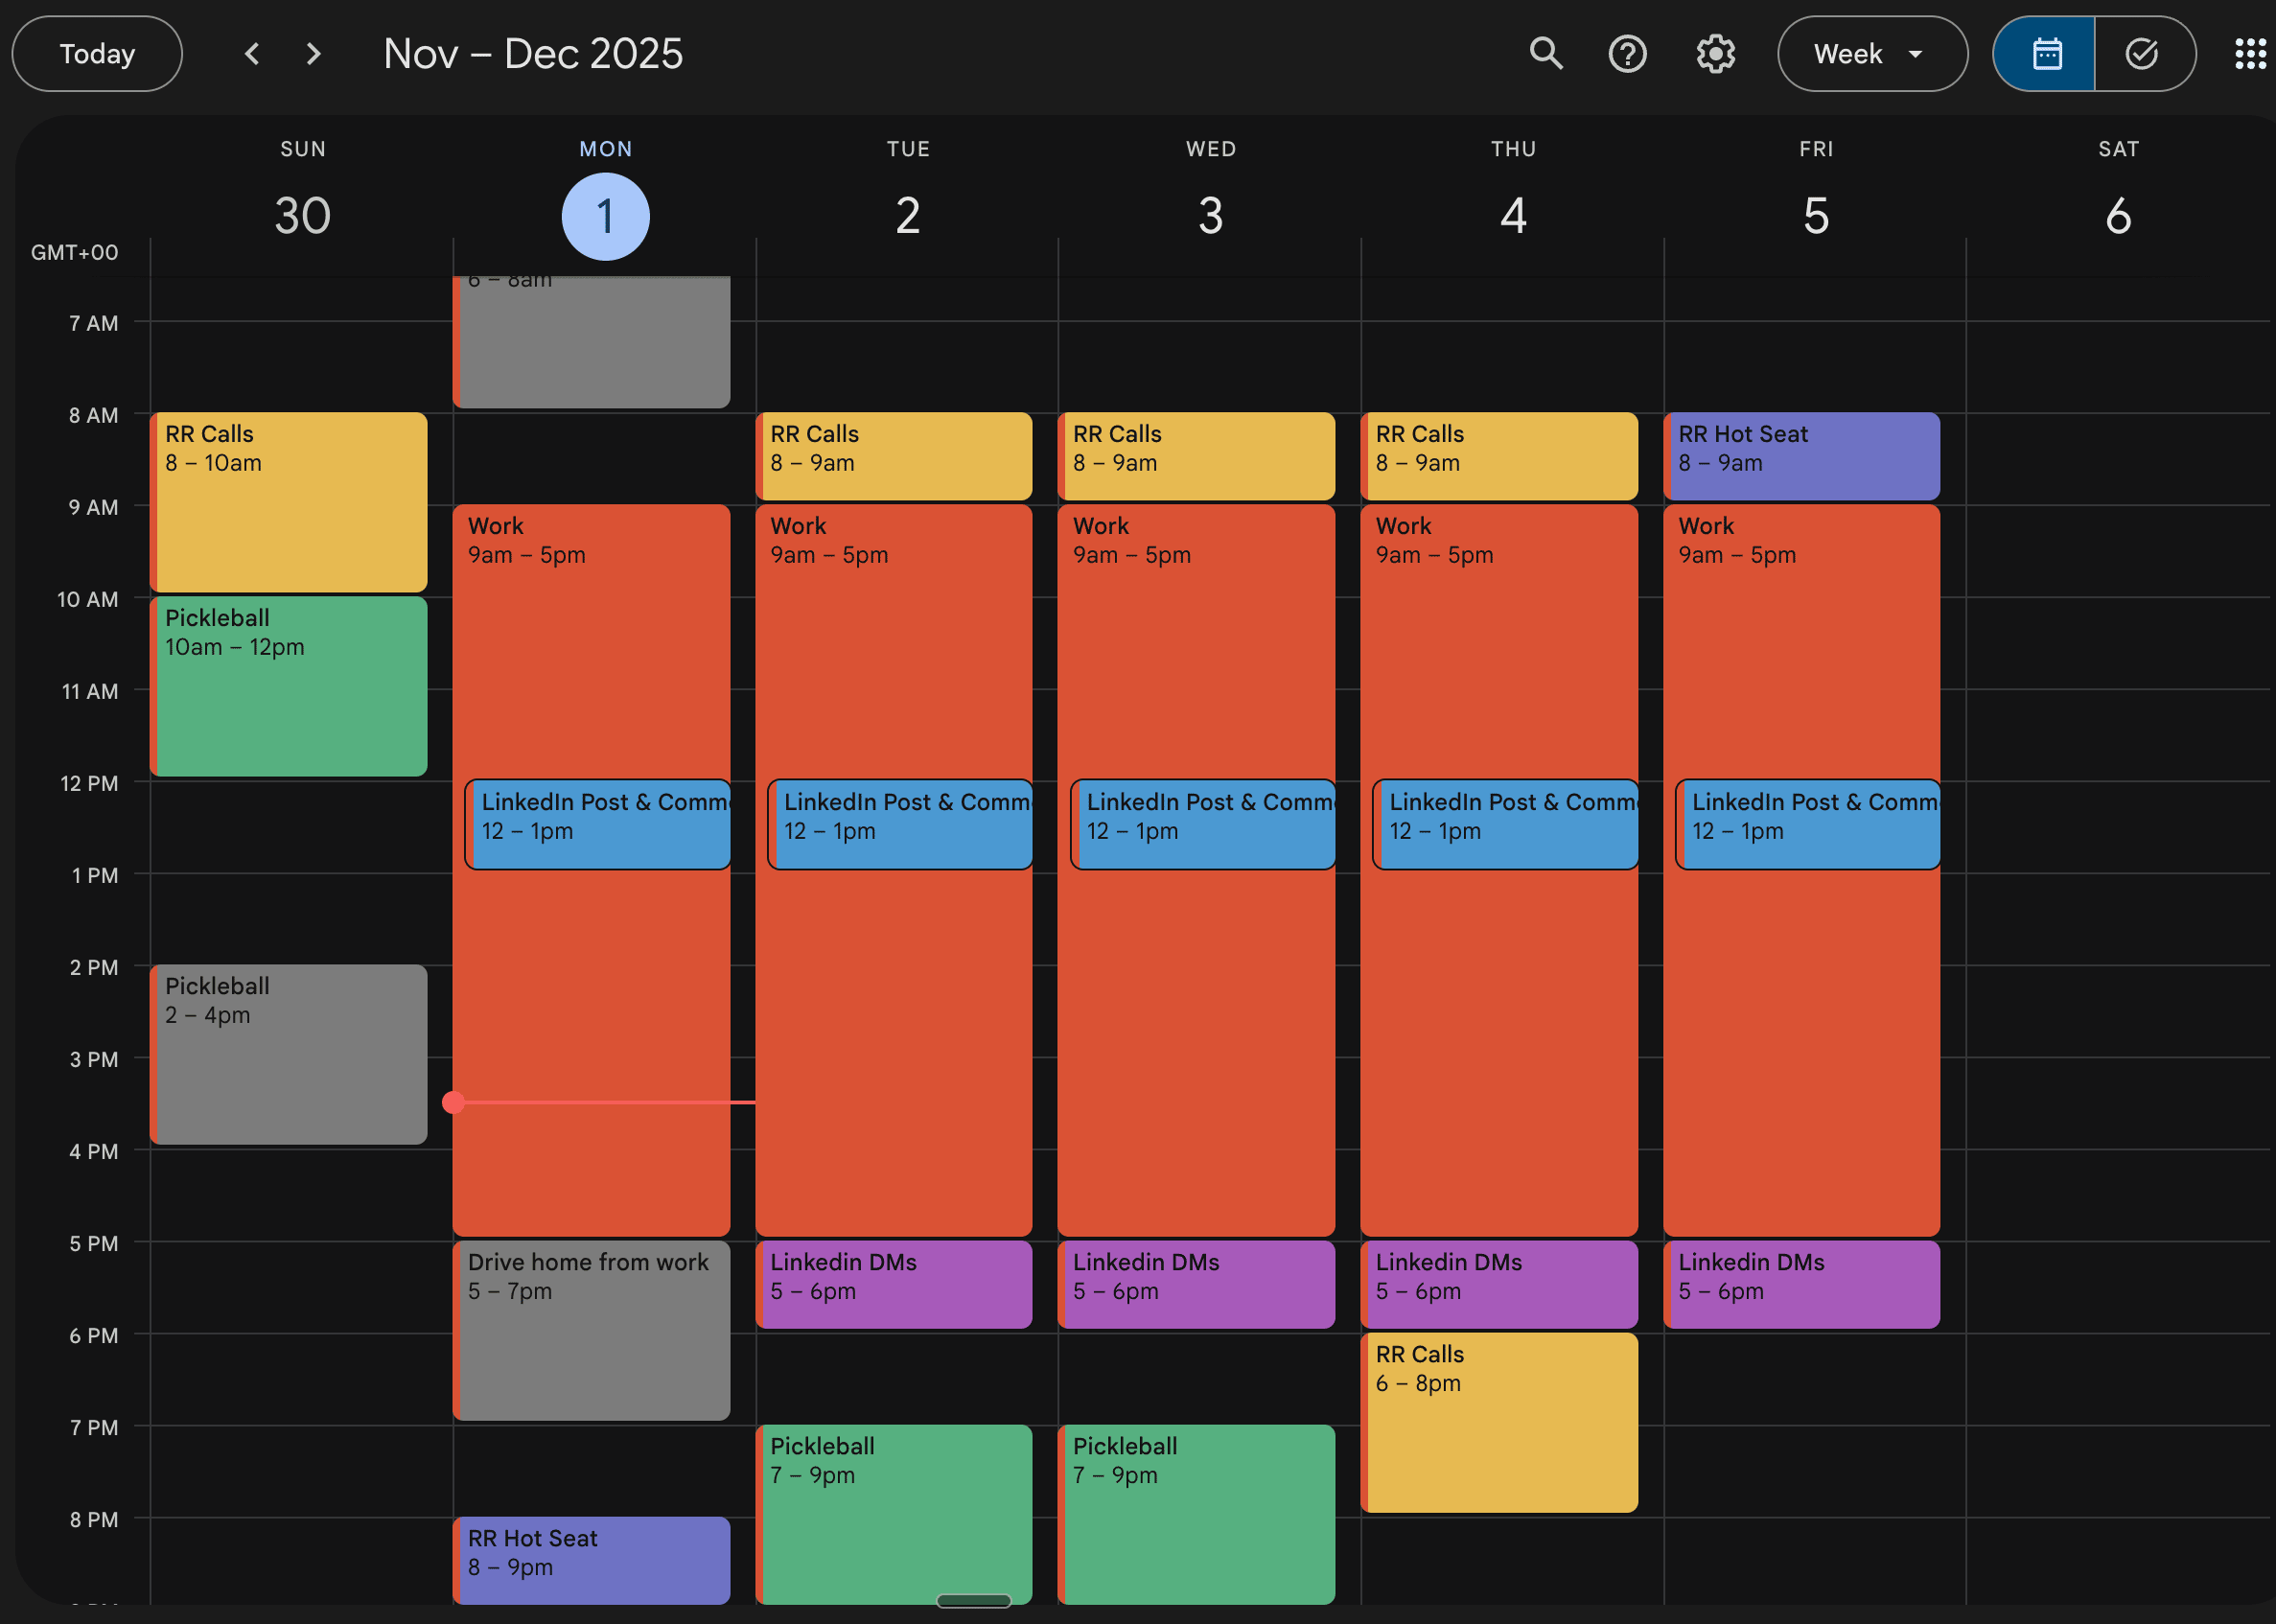The image size is (2276, 1624).
Task: Click the current time indicator dot
Action: (x=454, y=1102)
